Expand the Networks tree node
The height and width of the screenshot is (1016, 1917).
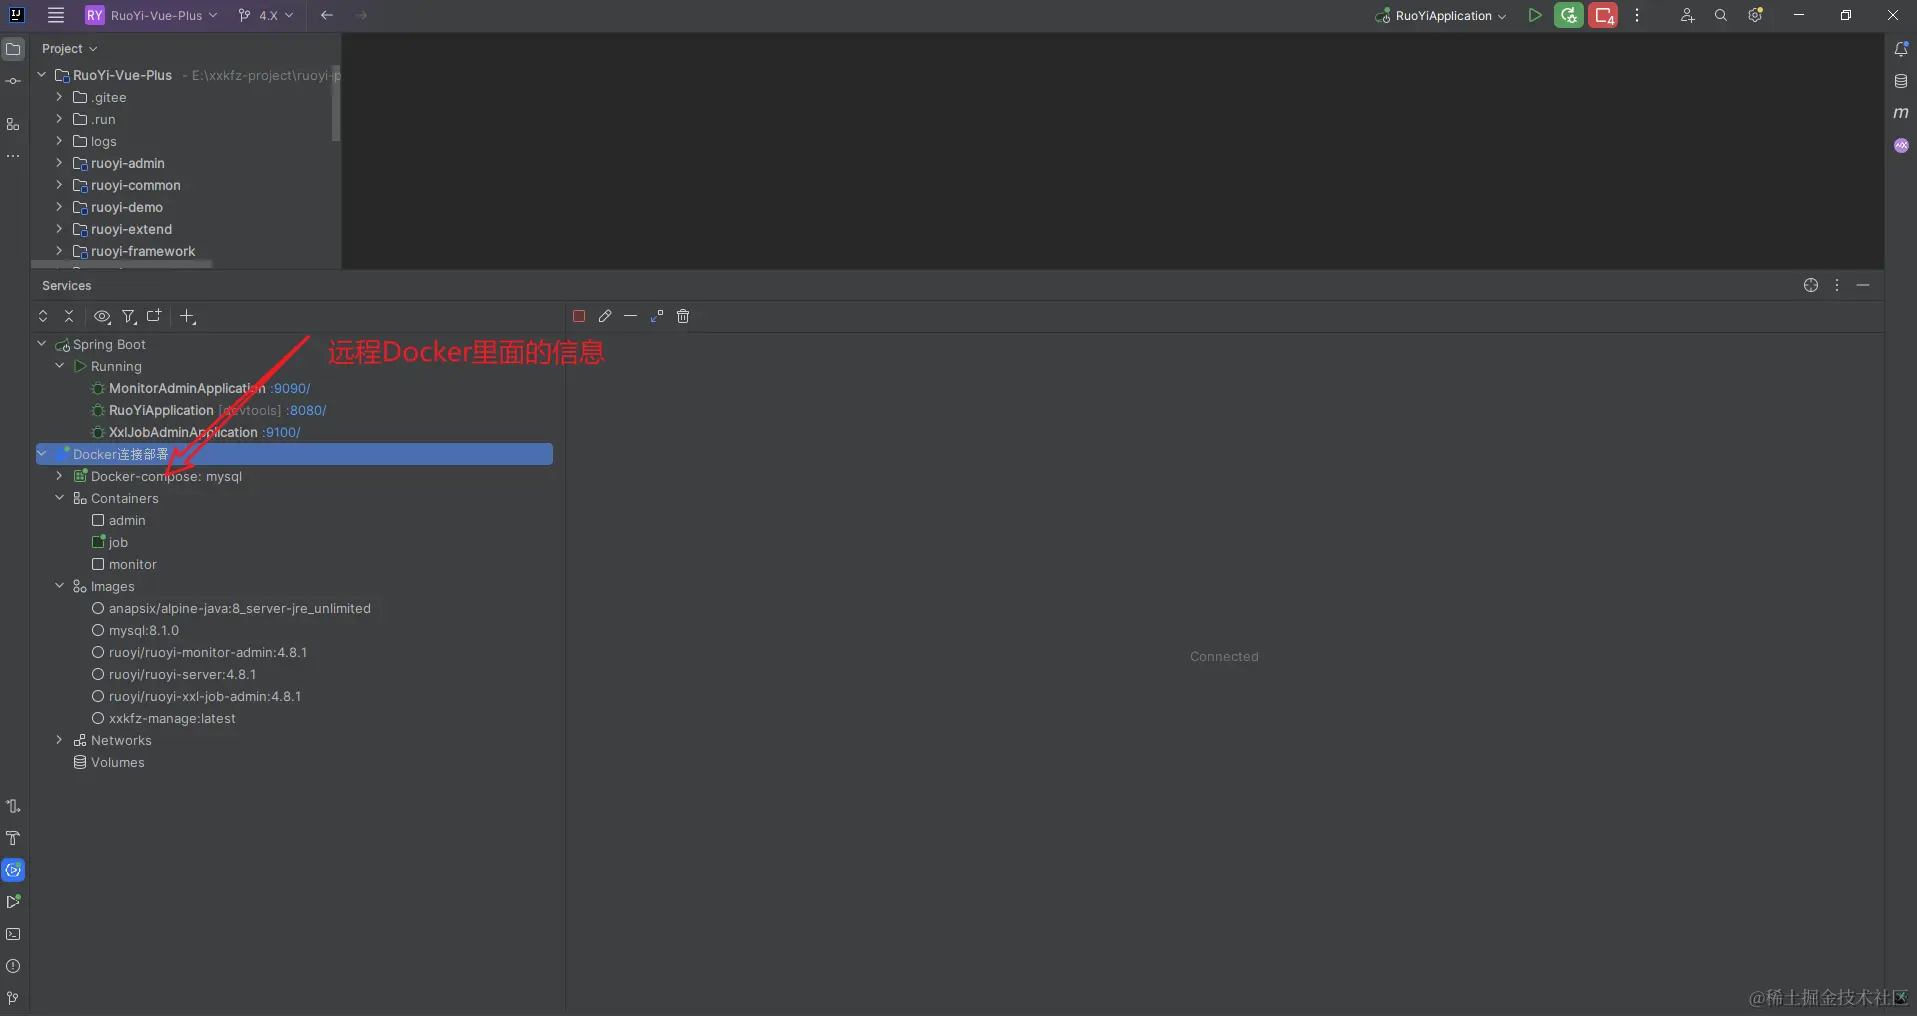pyautogui.click(x=58, y=740)
